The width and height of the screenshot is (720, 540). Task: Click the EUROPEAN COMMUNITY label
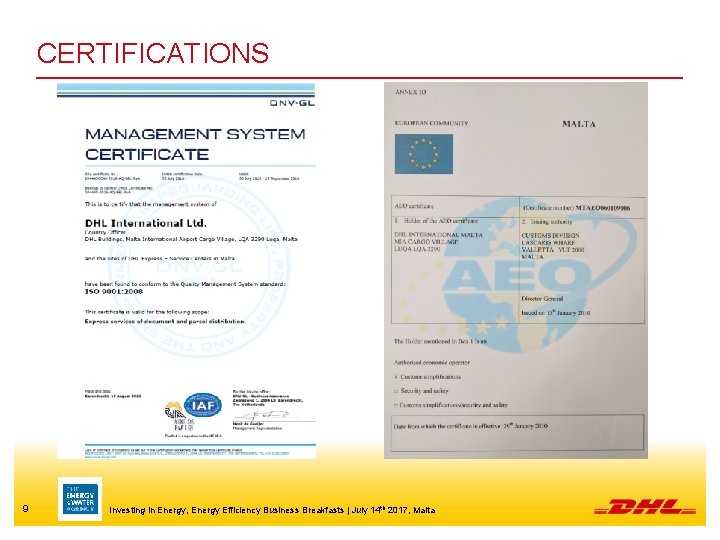pos(431,123)
